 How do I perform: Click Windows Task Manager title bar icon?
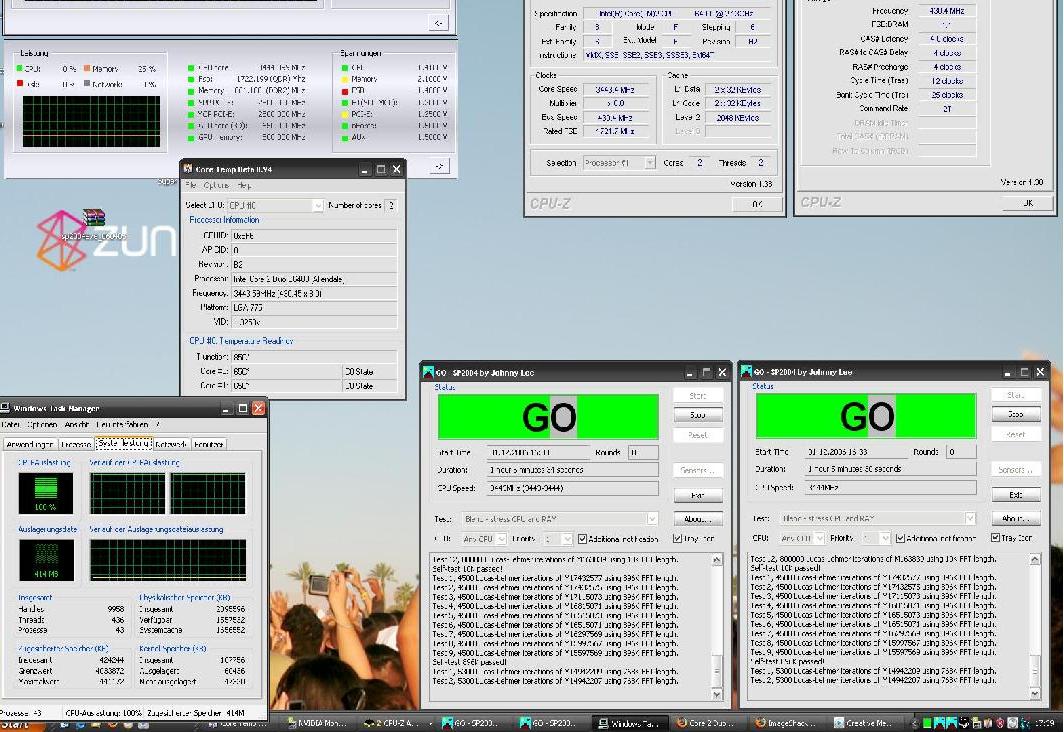[5, 408]
